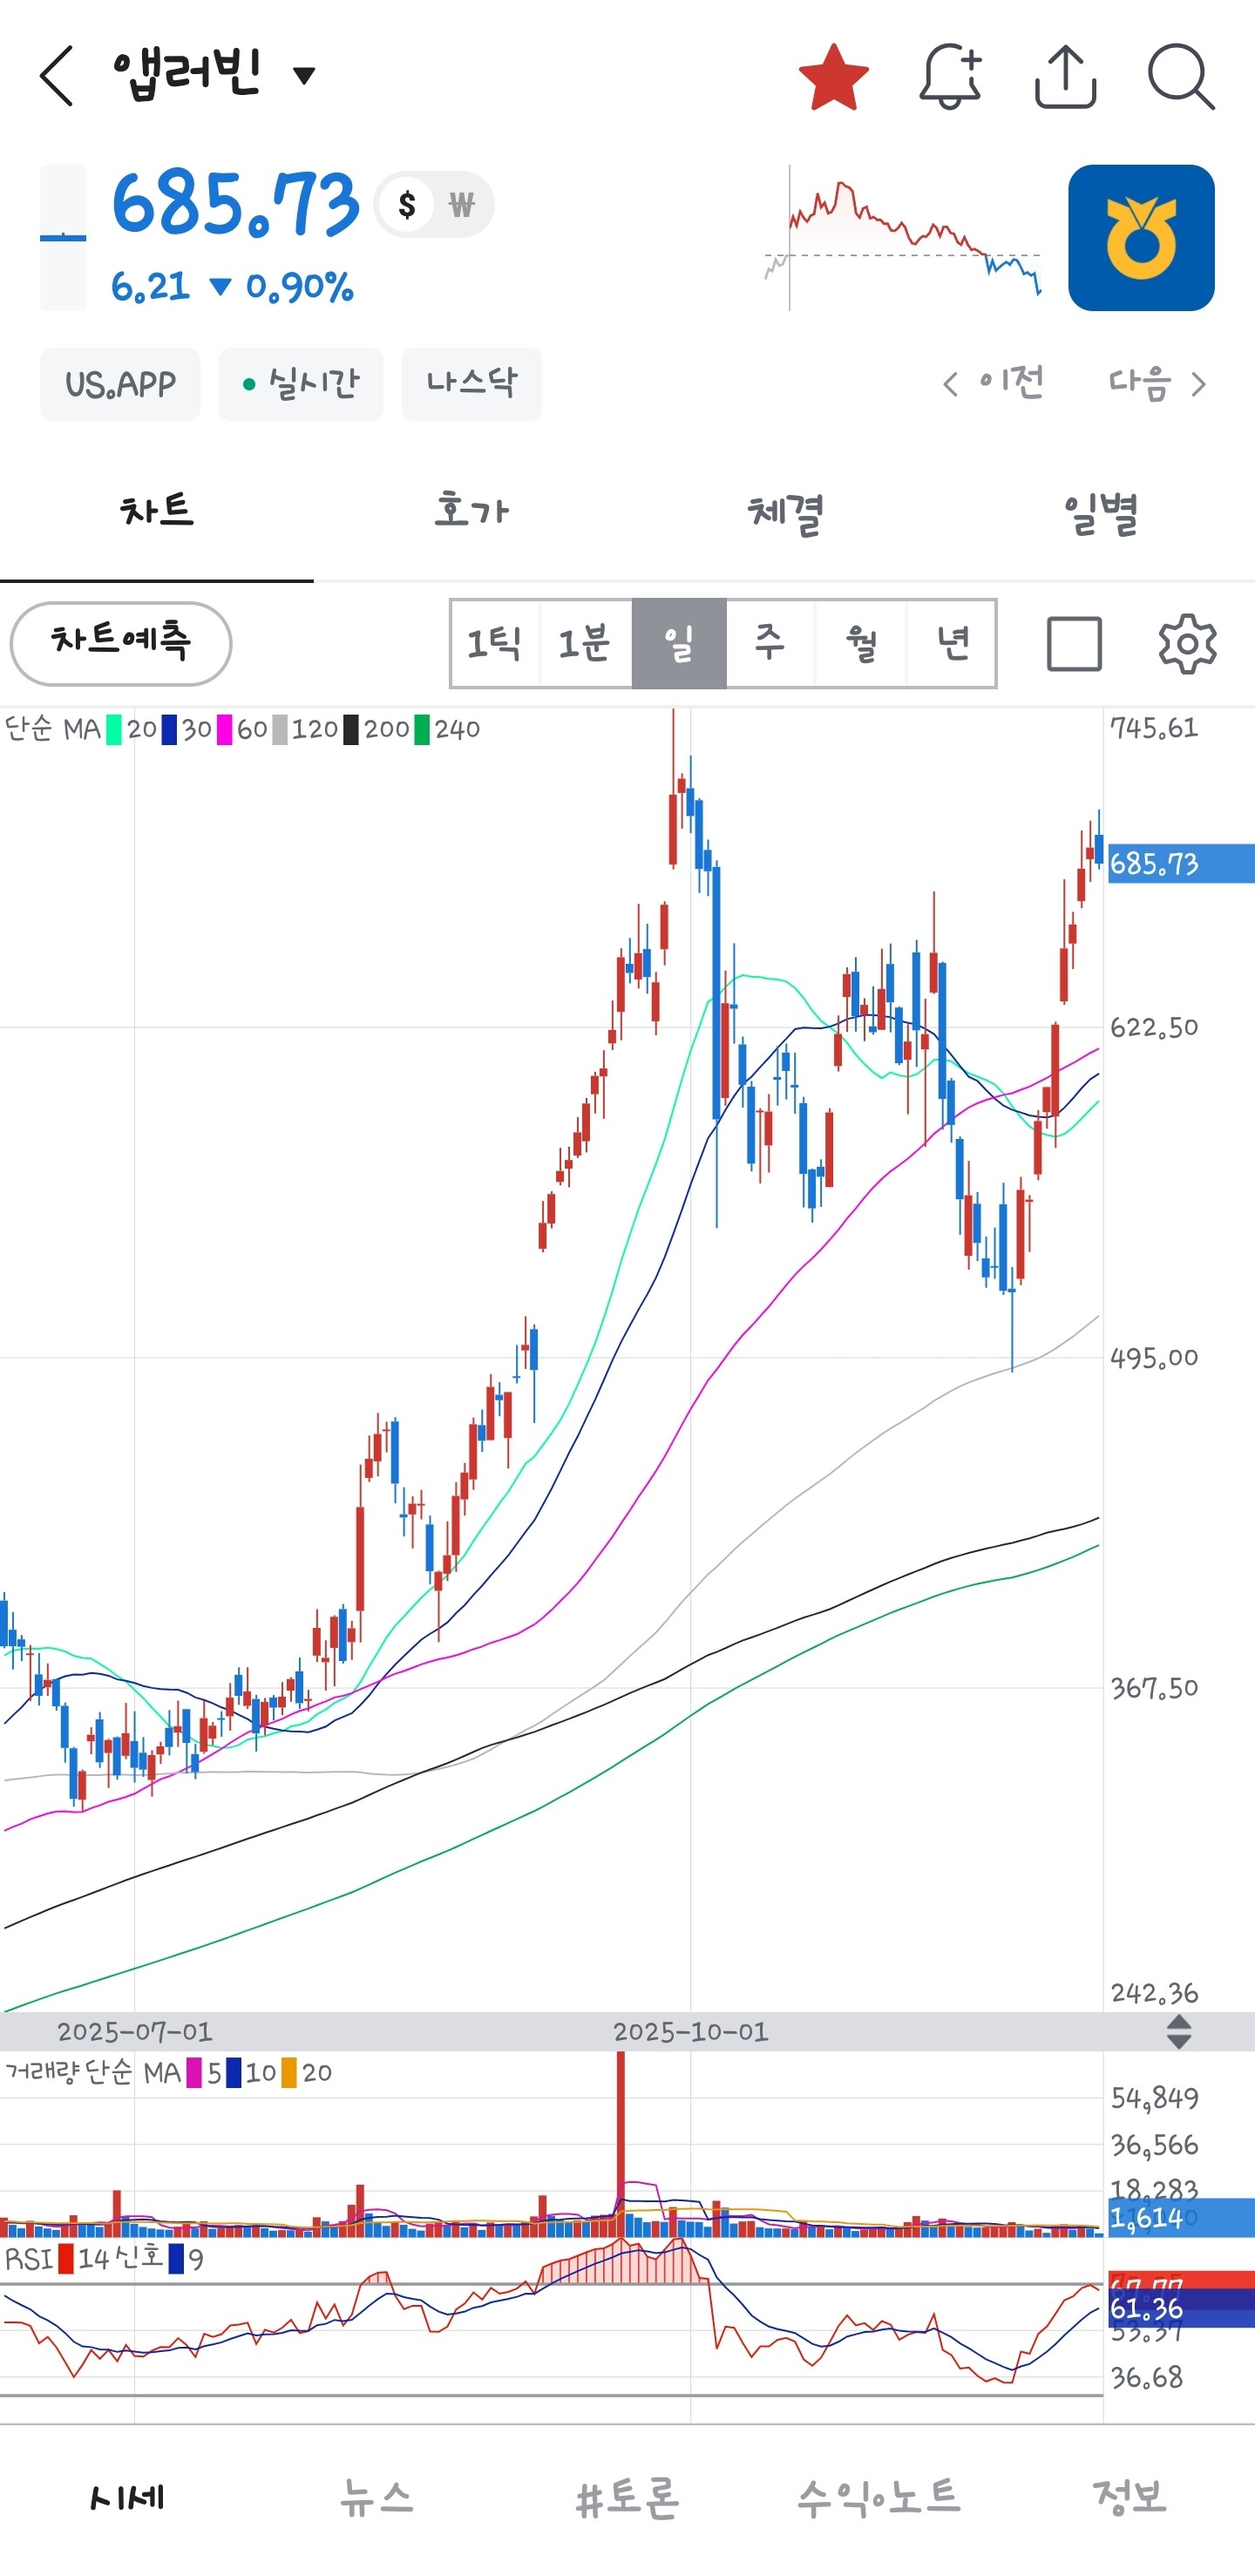
Task: Click the MA 240 green color swatch
Action: 422,730
